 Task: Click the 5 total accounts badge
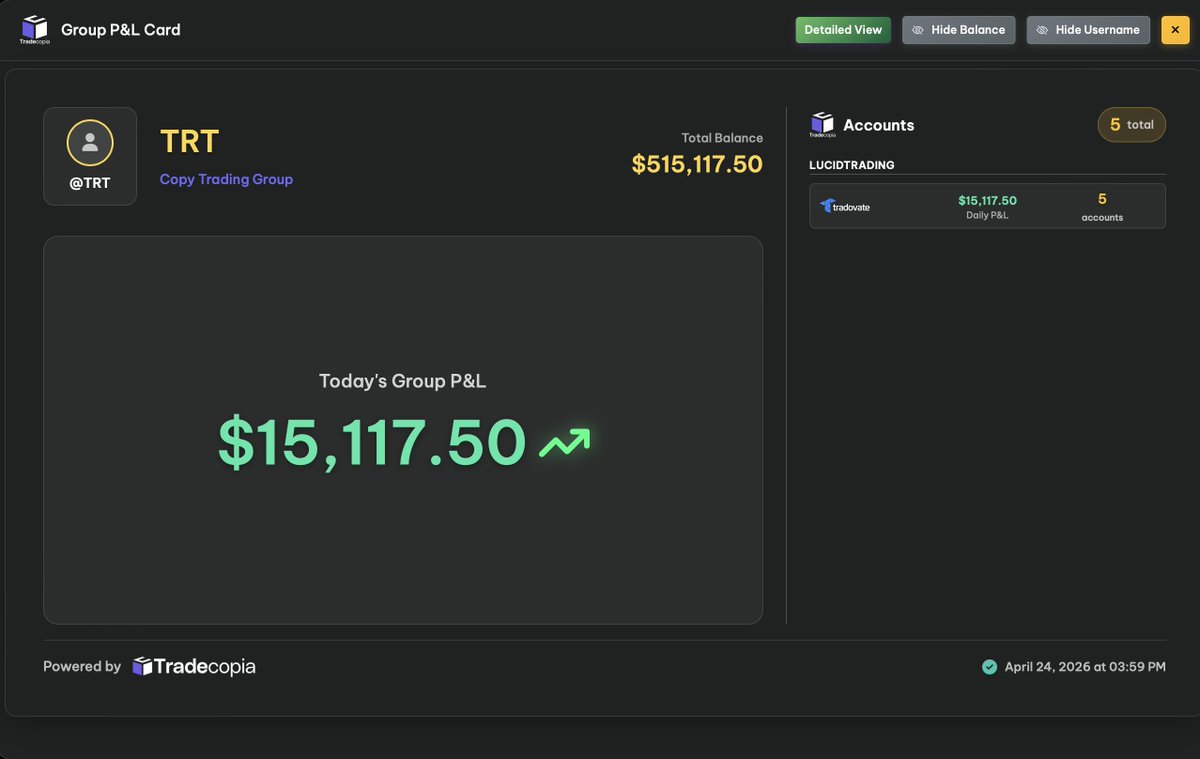click(1131, 125)
